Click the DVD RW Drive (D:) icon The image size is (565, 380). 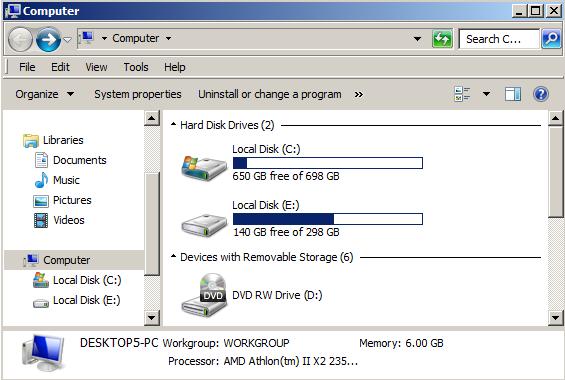pos(204,295)
